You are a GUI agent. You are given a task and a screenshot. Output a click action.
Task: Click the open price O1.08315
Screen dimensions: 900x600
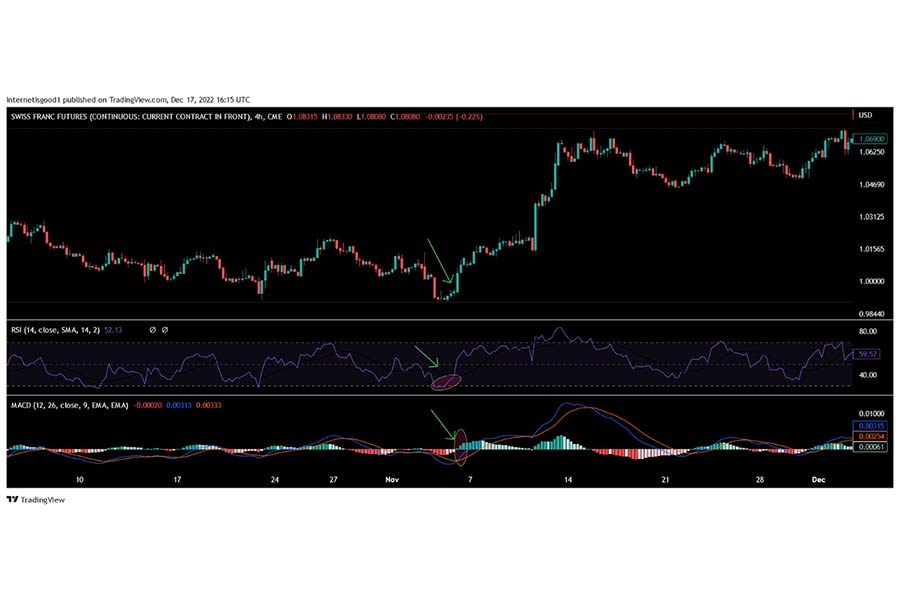click(x=302, y=117)
